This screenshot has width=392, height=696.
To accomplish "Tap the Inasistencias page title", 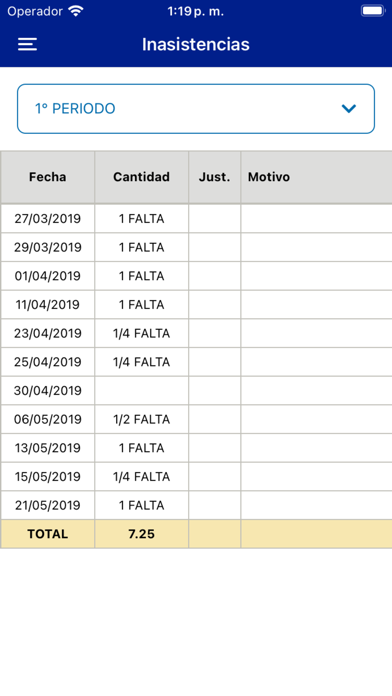I will (x=196, y=44).
